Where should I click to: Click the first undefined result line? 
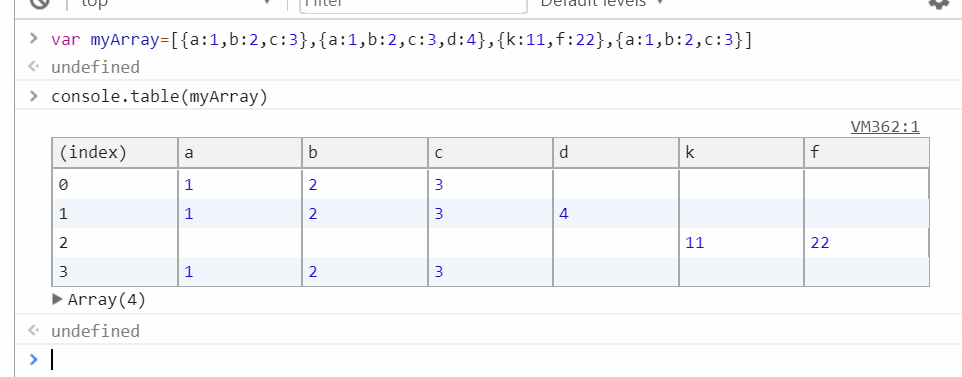[95, 67]
